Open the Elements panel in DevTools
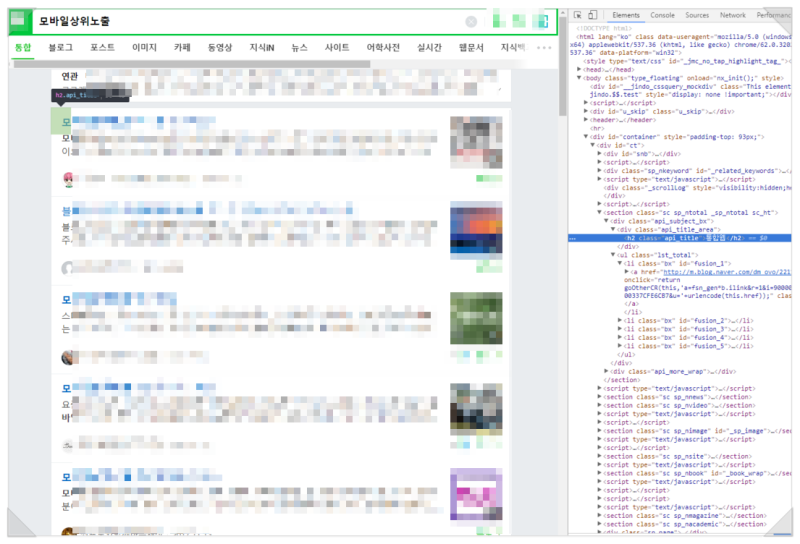 point(626,15)
